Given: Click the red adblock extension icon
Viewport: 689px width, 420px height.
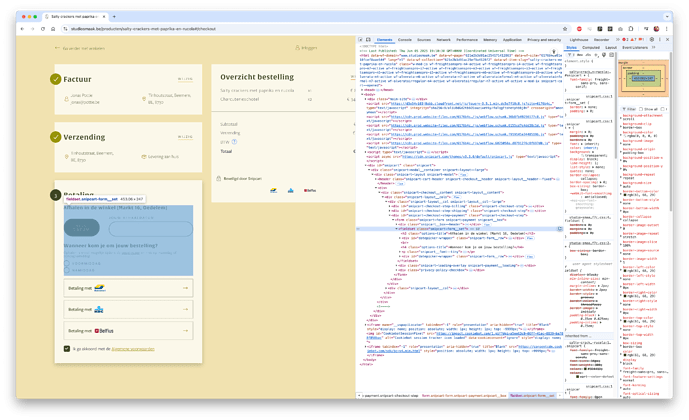Looking at the screenshot, I should click(579, 29).
